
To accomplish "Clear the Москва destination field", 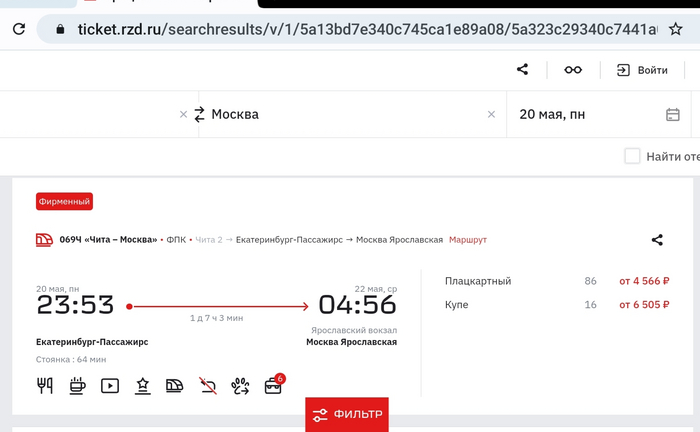I will coord(491,114).
